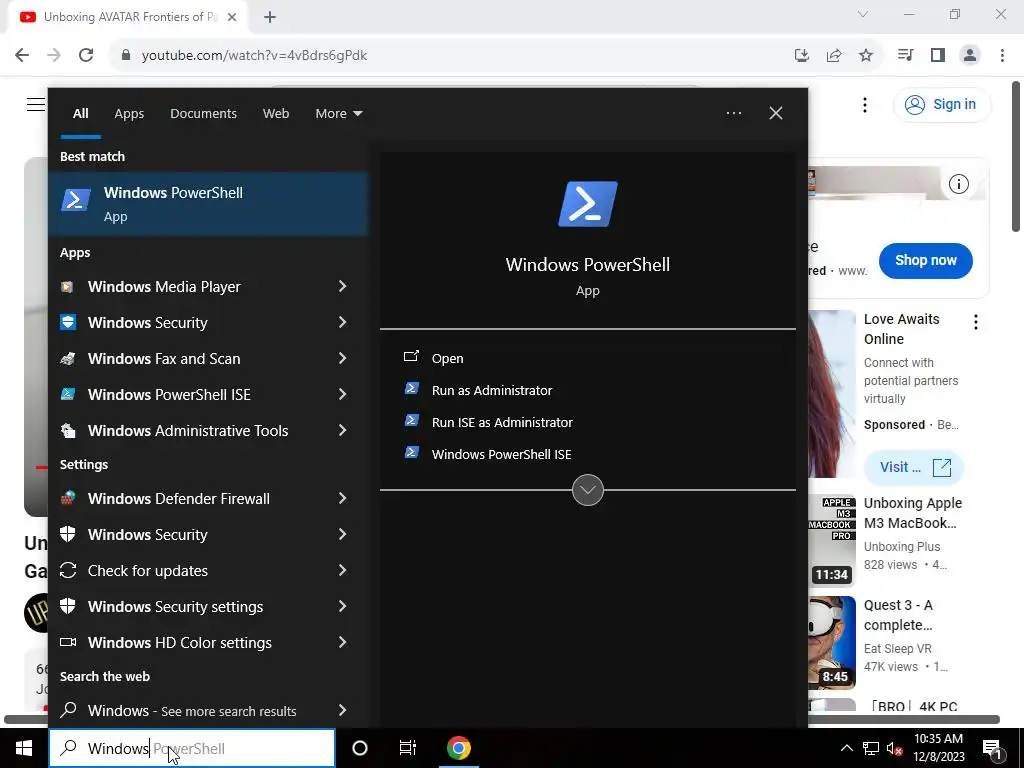Expand Windows Fax and Scan arrow

[x=342, y=358]
